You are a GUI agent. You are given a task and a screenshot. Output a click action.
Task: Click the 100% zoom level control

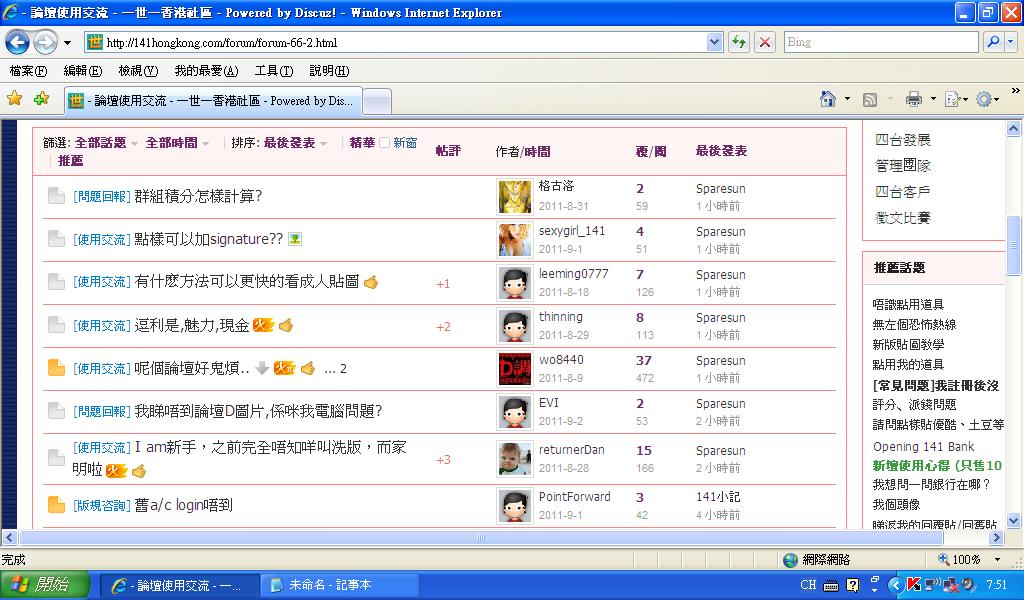click(966, 560)
